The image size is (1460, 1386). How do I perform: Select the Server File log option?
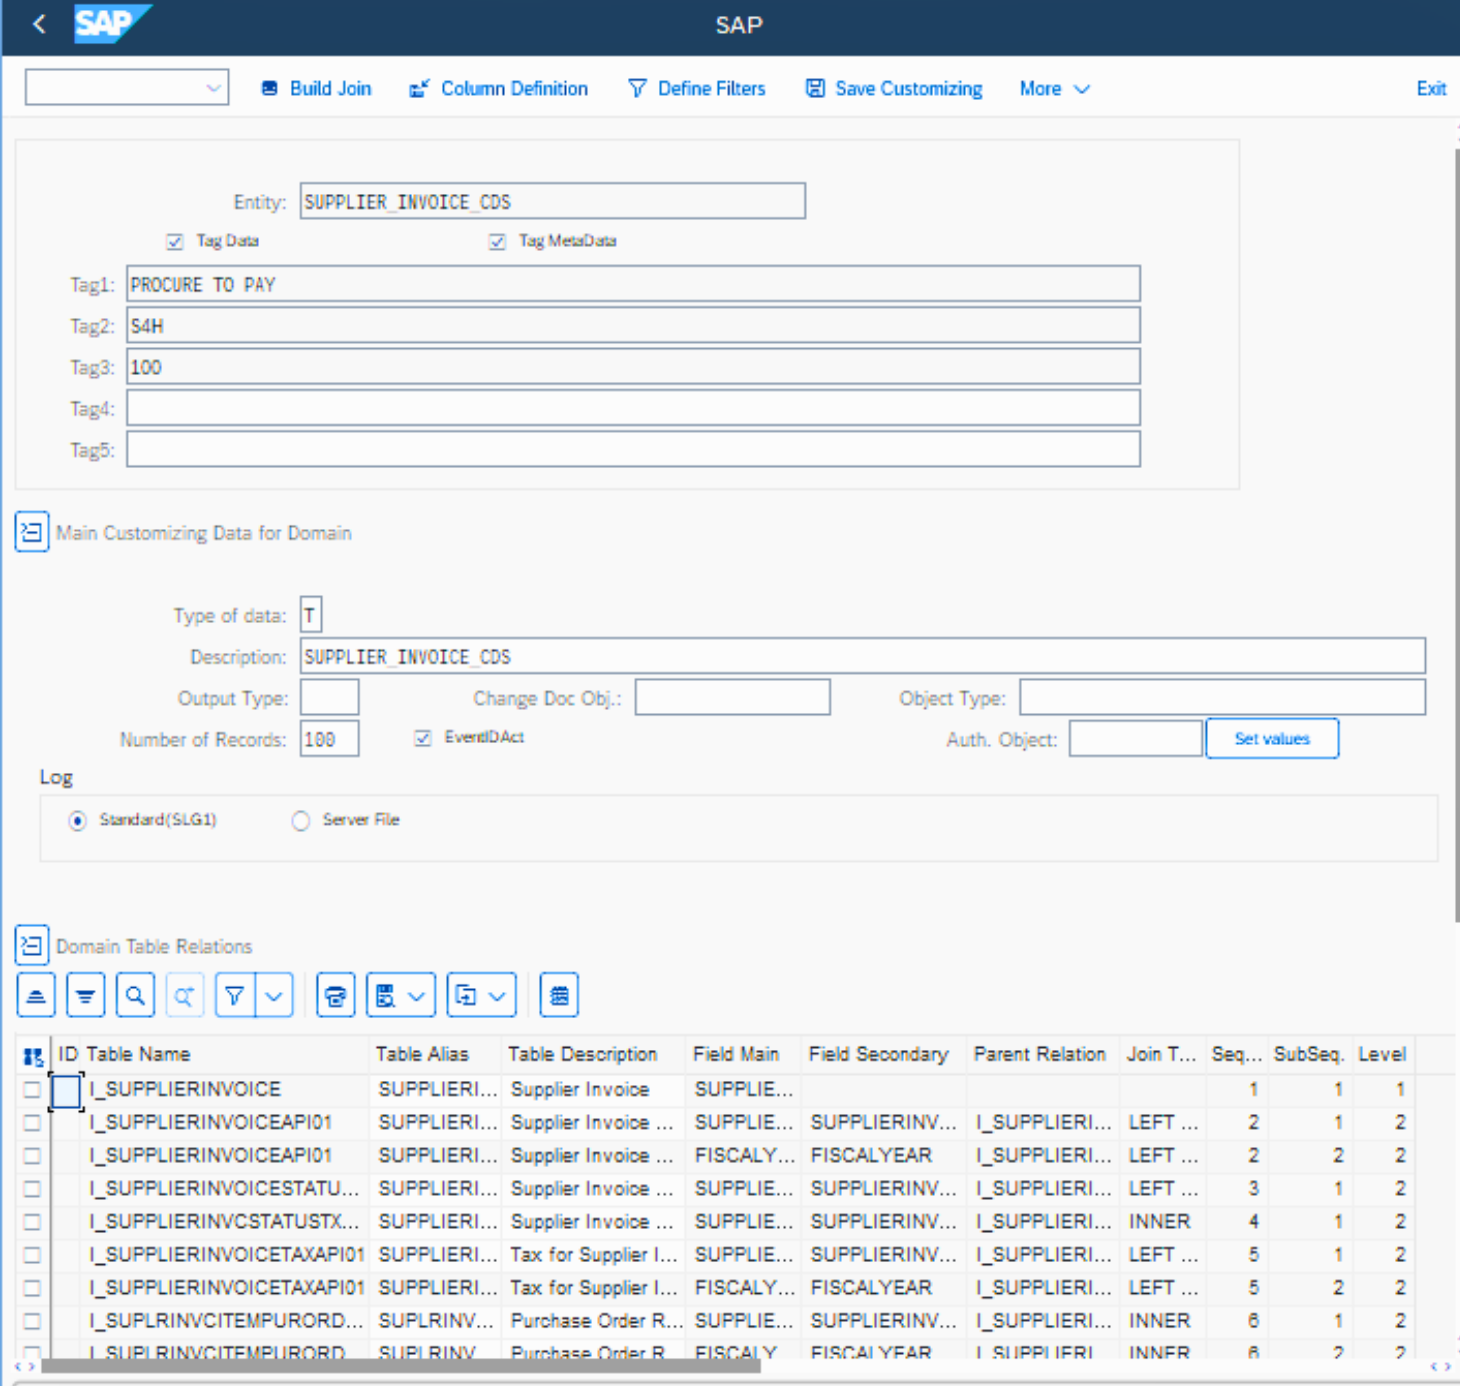click(x=301, y=821)
